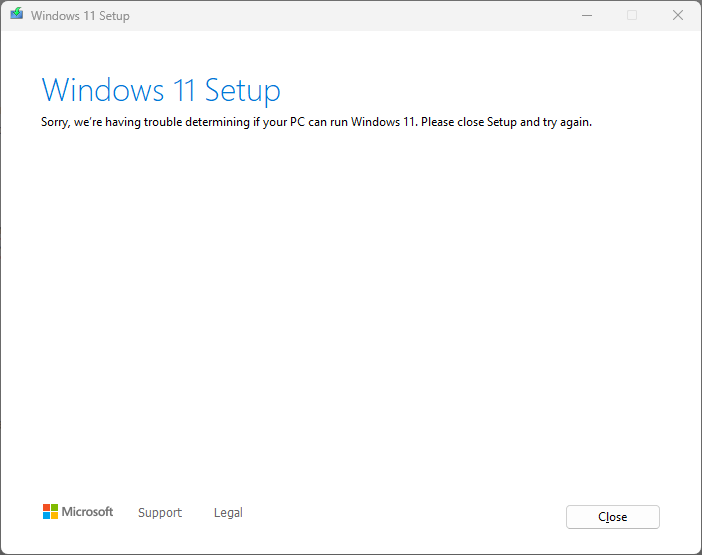Close the window using the title bar X

pos(678,16)
